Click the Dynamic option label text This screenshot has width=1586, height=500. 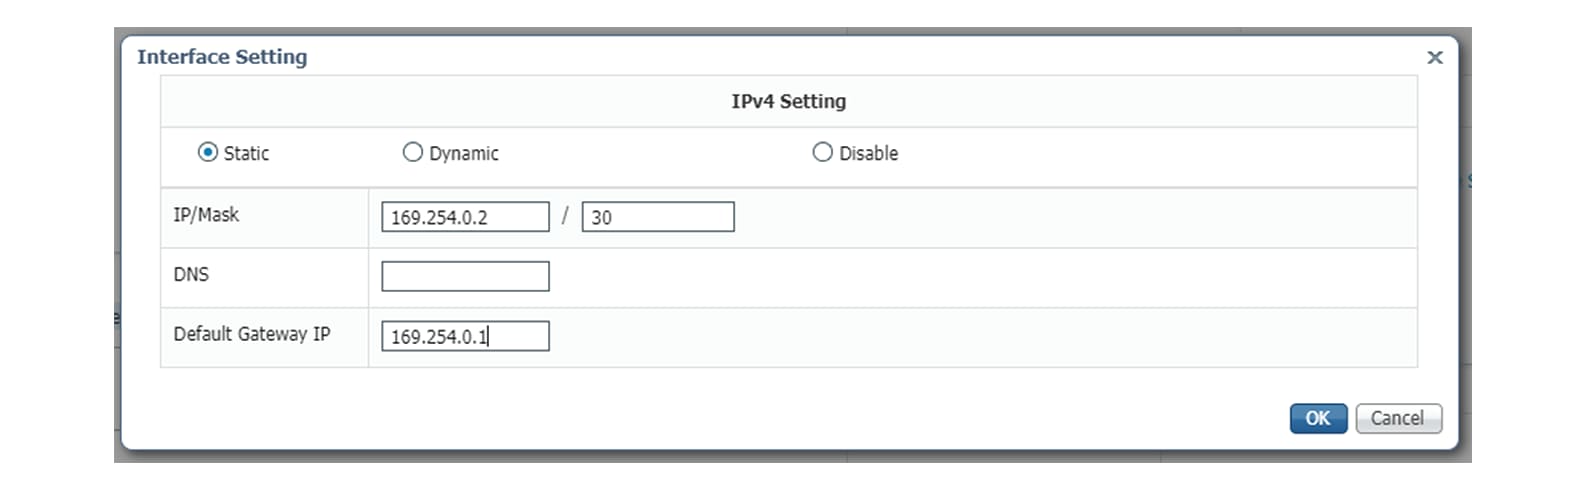coord(463,153)
